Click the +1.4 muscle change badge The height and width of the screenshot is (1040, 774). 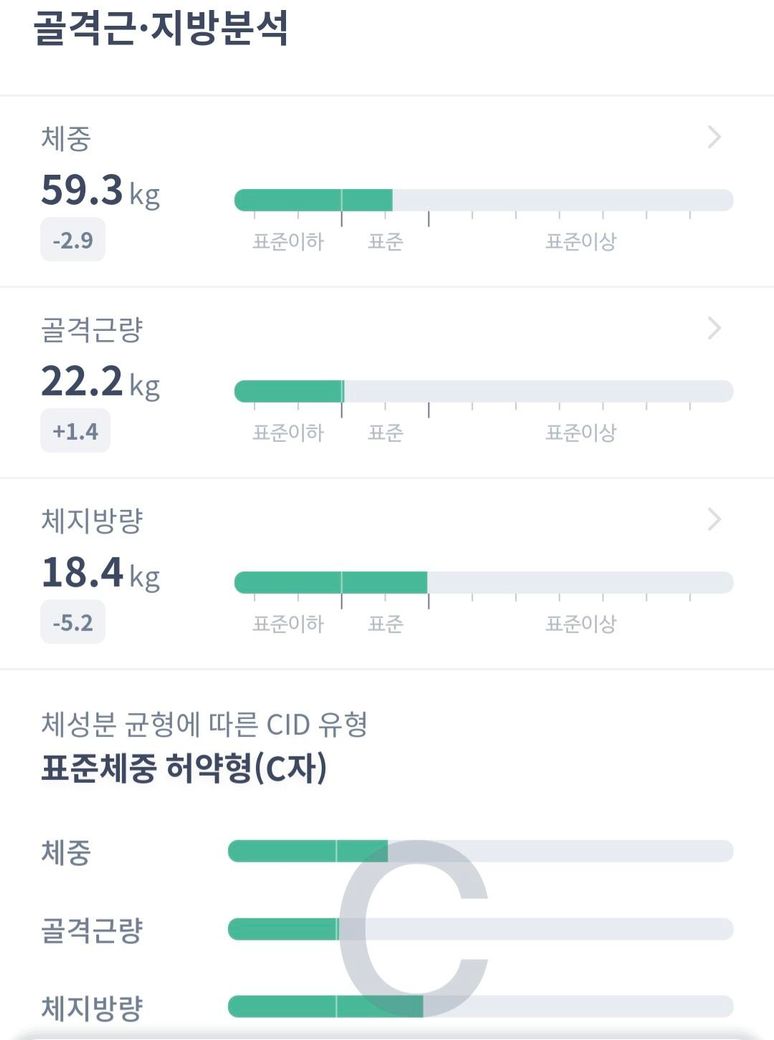tap(75, 431)
